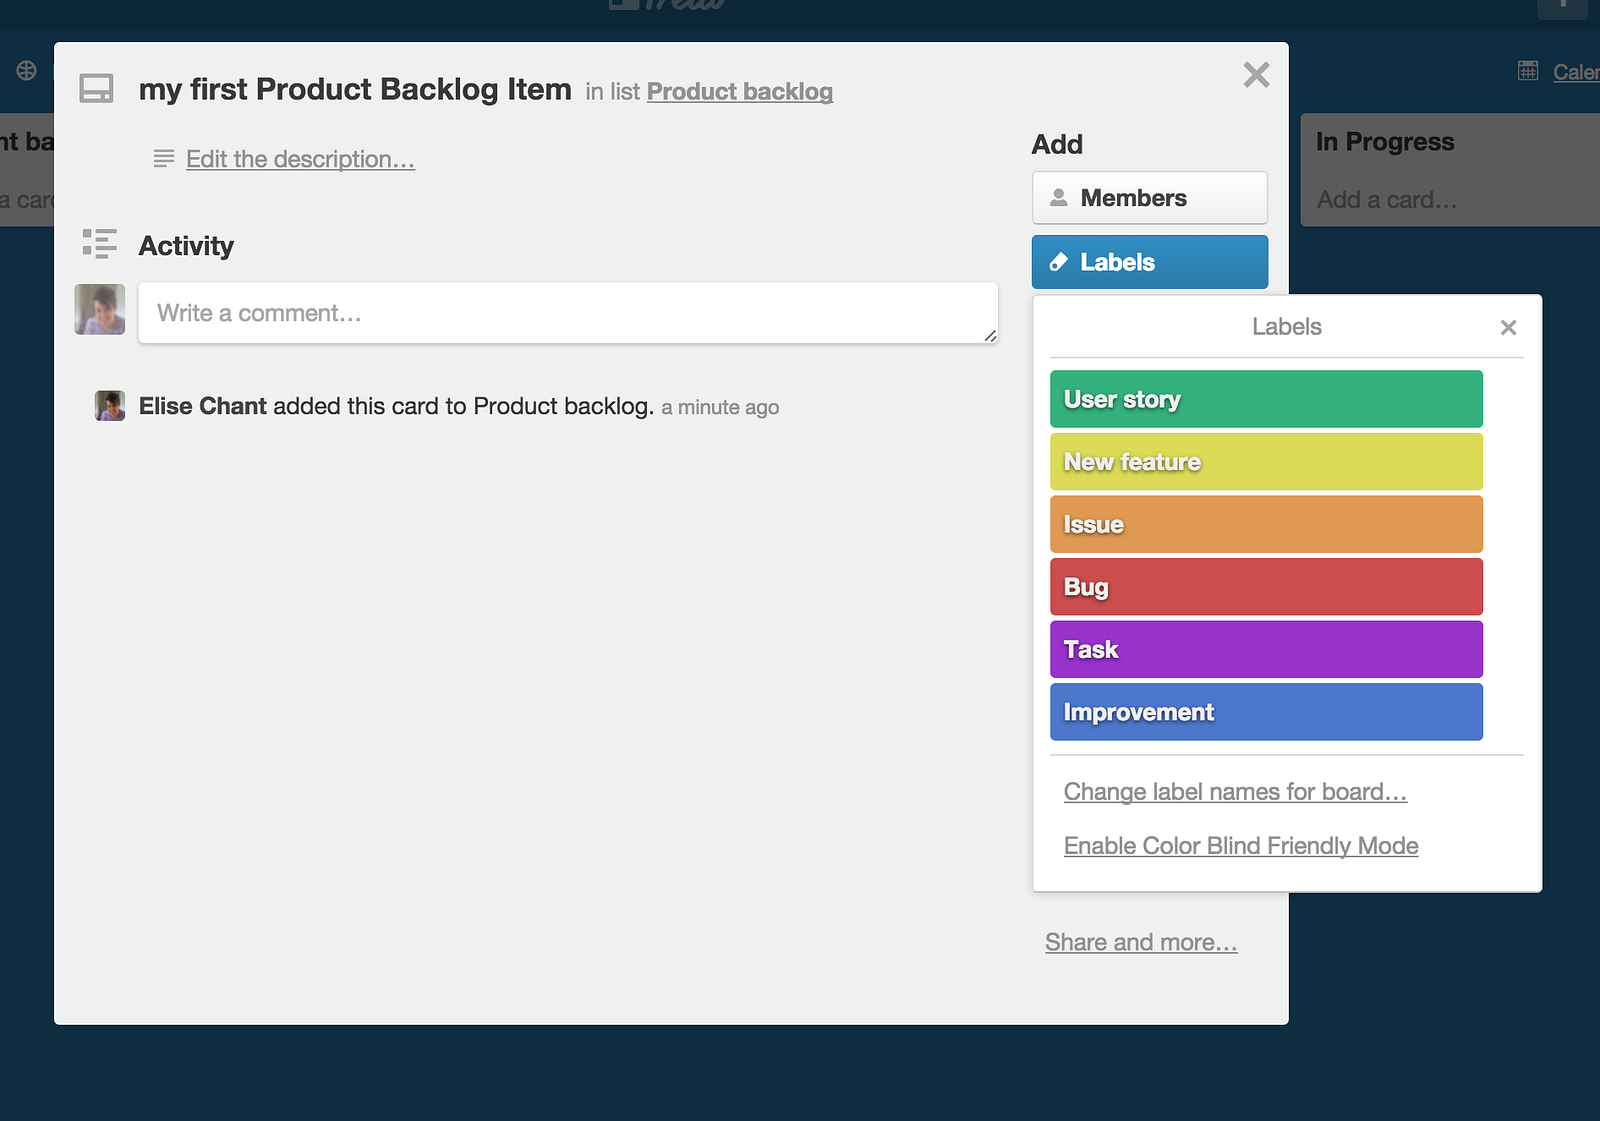The height and width of the screenshot is (1121, 1600).
Task: Click the Write a comment field
Action: pyautogui.click(x=568, y=313)
